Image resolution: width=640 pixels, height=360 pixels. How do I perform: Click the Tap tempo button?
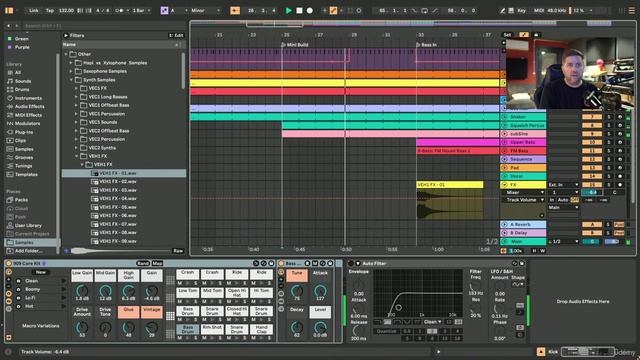50,11
